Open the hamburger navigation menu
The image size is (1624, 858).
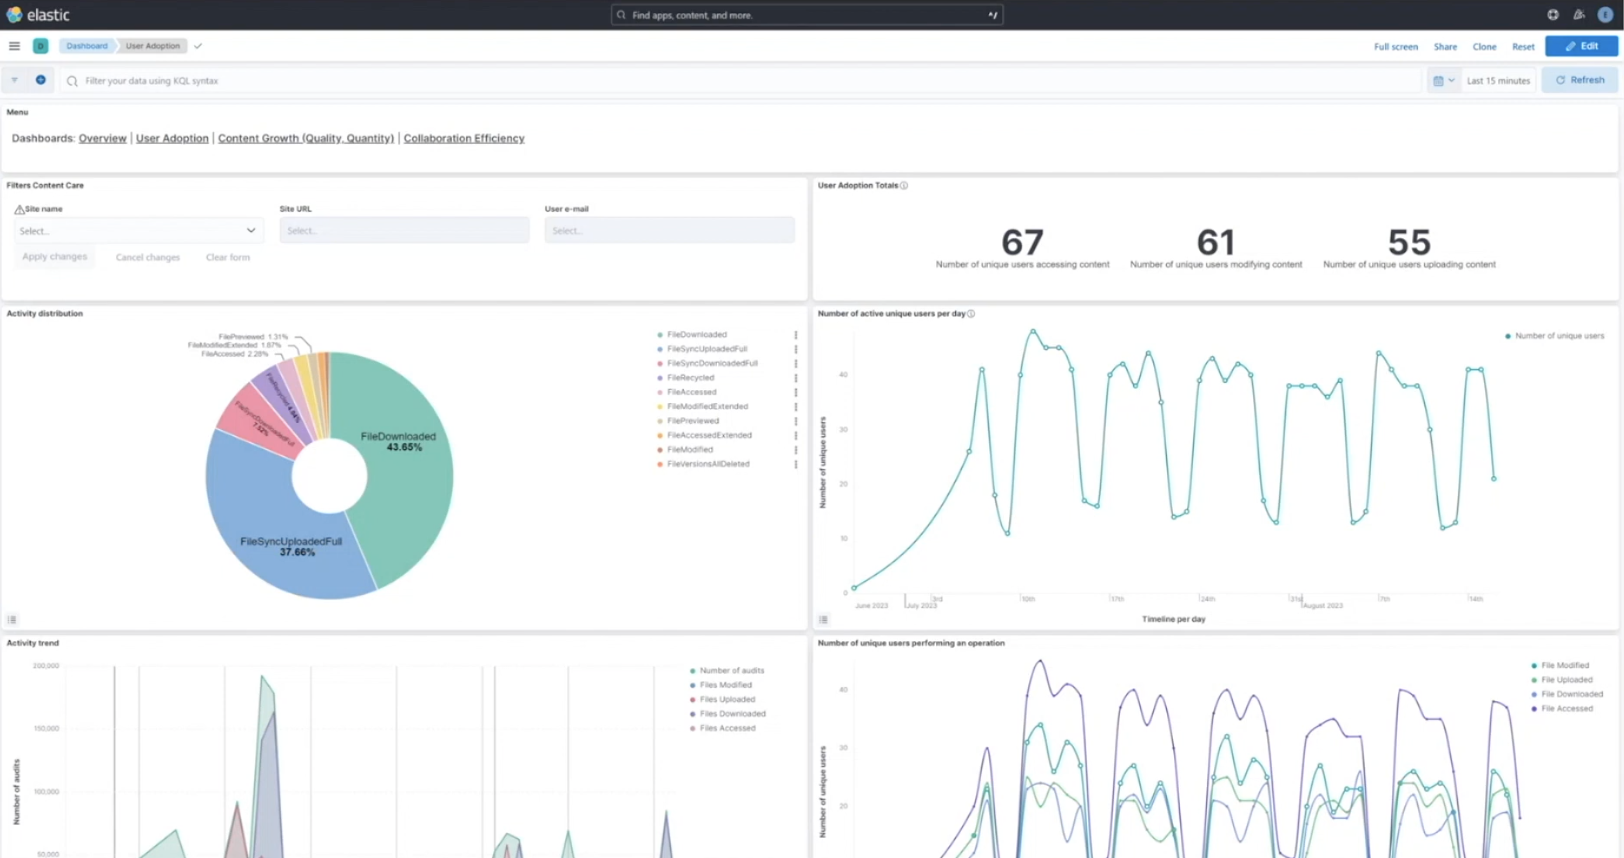click(14, 46)
